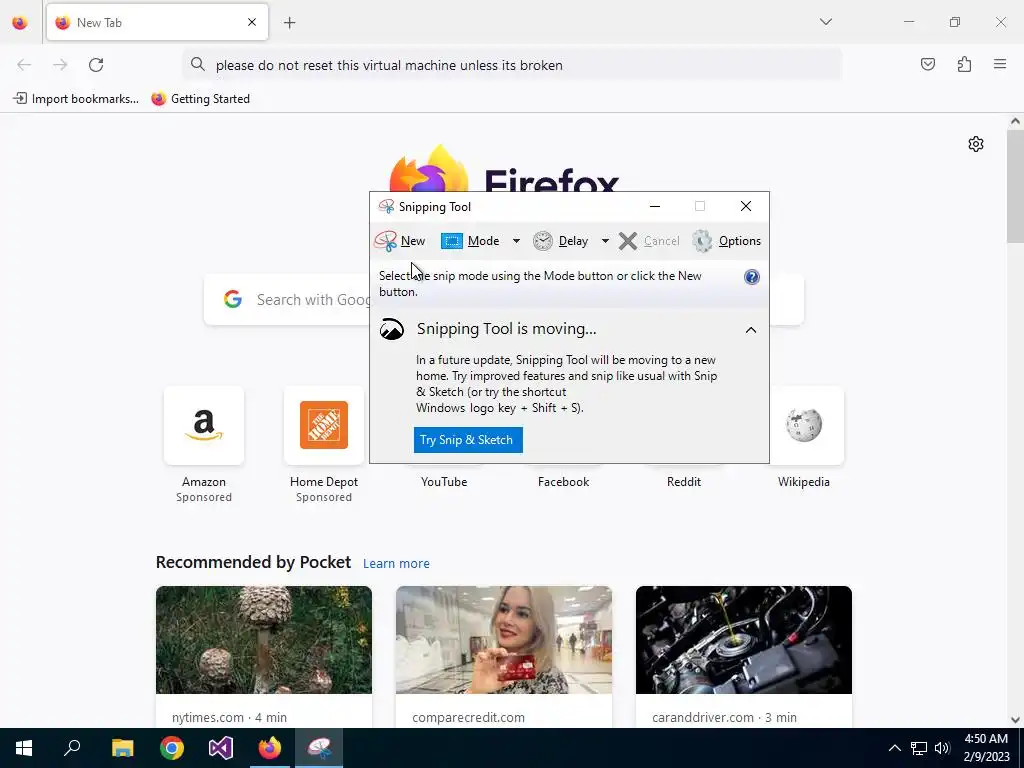The image size is (1024, 768).
Task: Click New snip in Snipping Tool
Action: point(400,241)
